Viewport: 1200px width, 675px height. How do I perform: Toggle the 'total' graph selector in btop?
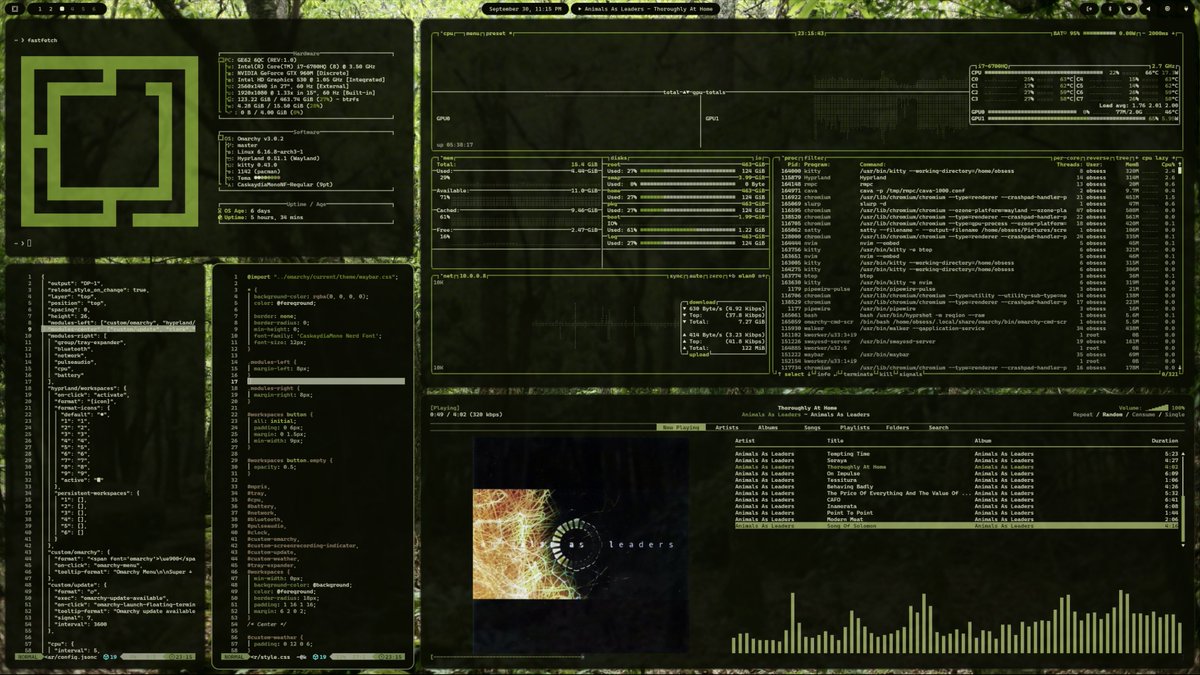pyautogui.click(x=672, y=92)
